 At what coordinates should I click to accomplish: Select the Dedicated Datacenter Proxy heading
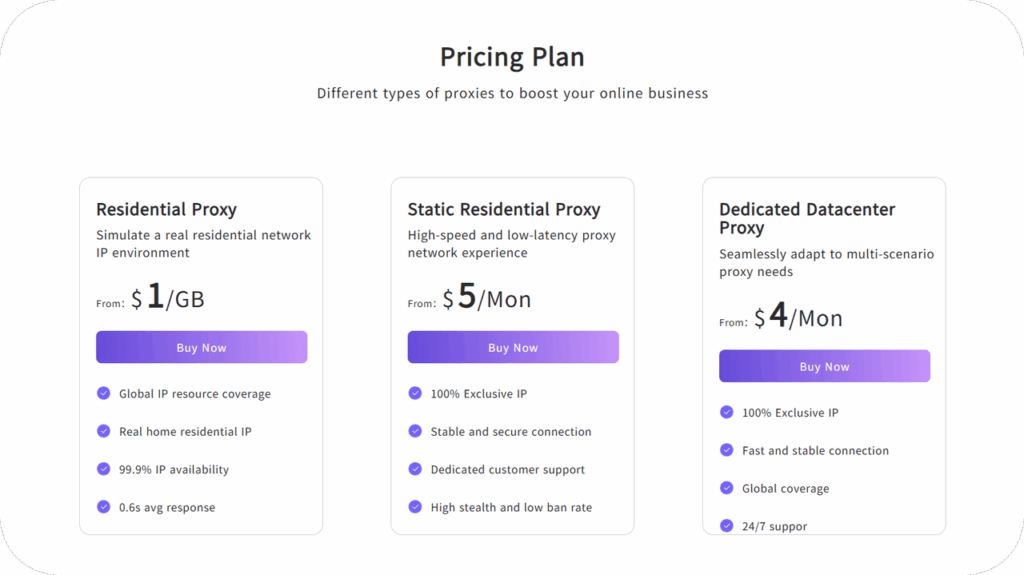(807, 218)
